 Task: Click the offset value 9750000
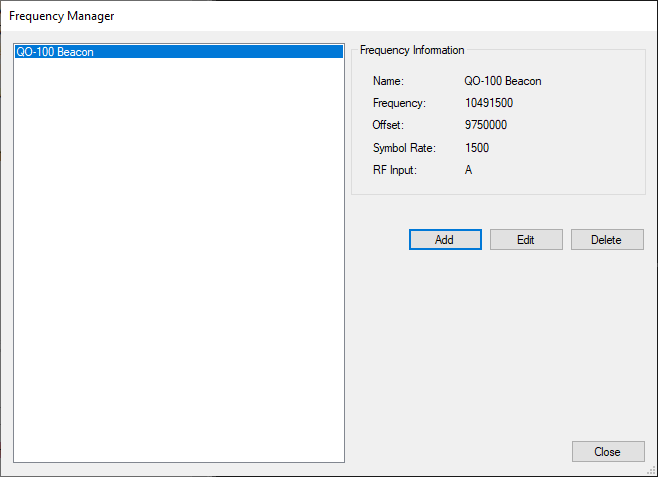pyautogui.click(x=486, y=125)
